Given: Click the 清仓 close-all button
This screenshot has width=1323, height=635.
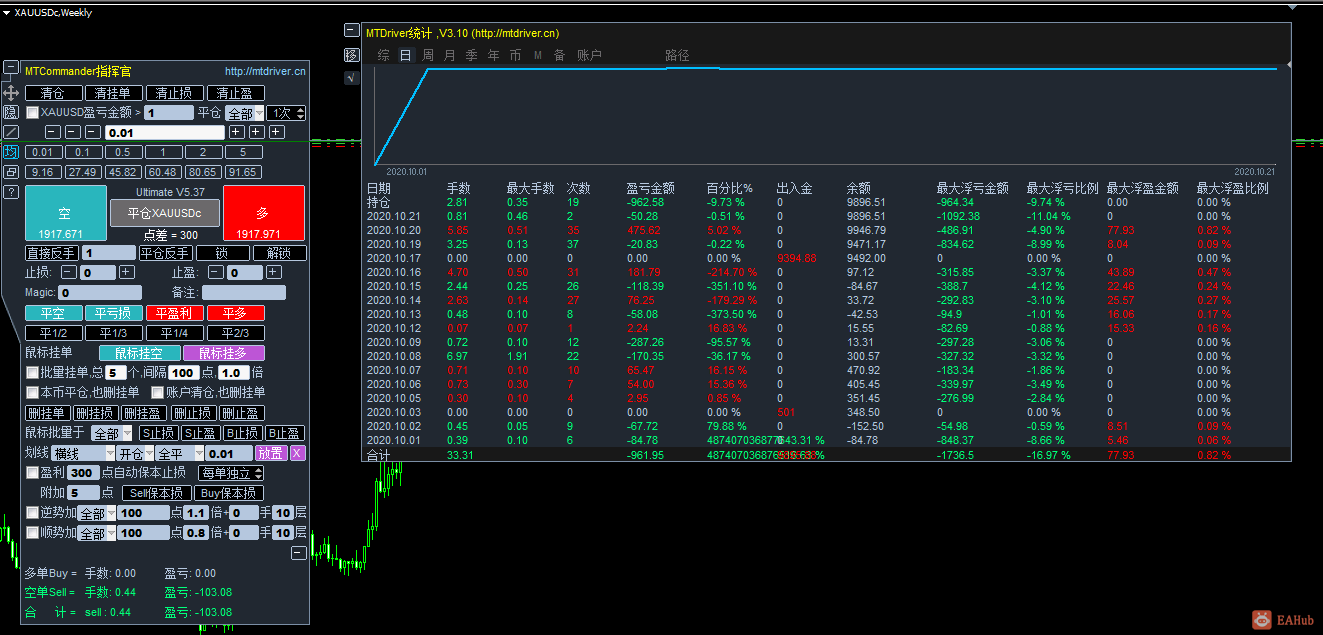Looking at the screenshot, I should point(53,93).
